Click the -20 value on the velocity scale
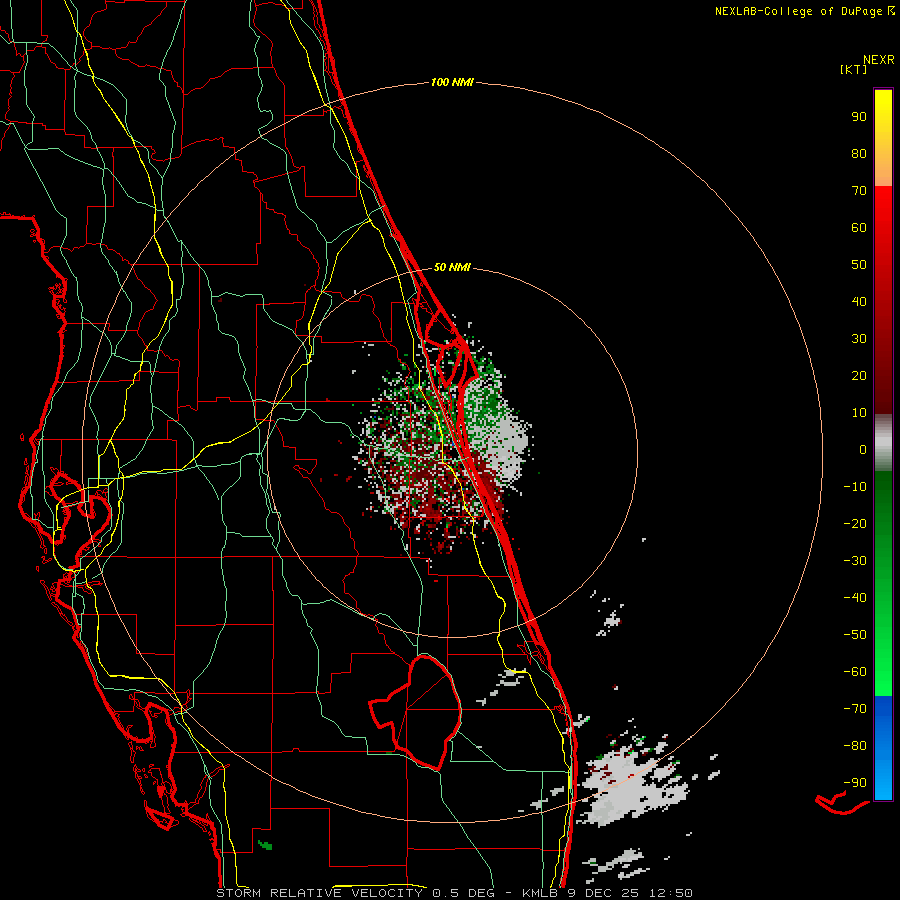The width and height of the screenshot is (900, 900). (x=855, y=524)
